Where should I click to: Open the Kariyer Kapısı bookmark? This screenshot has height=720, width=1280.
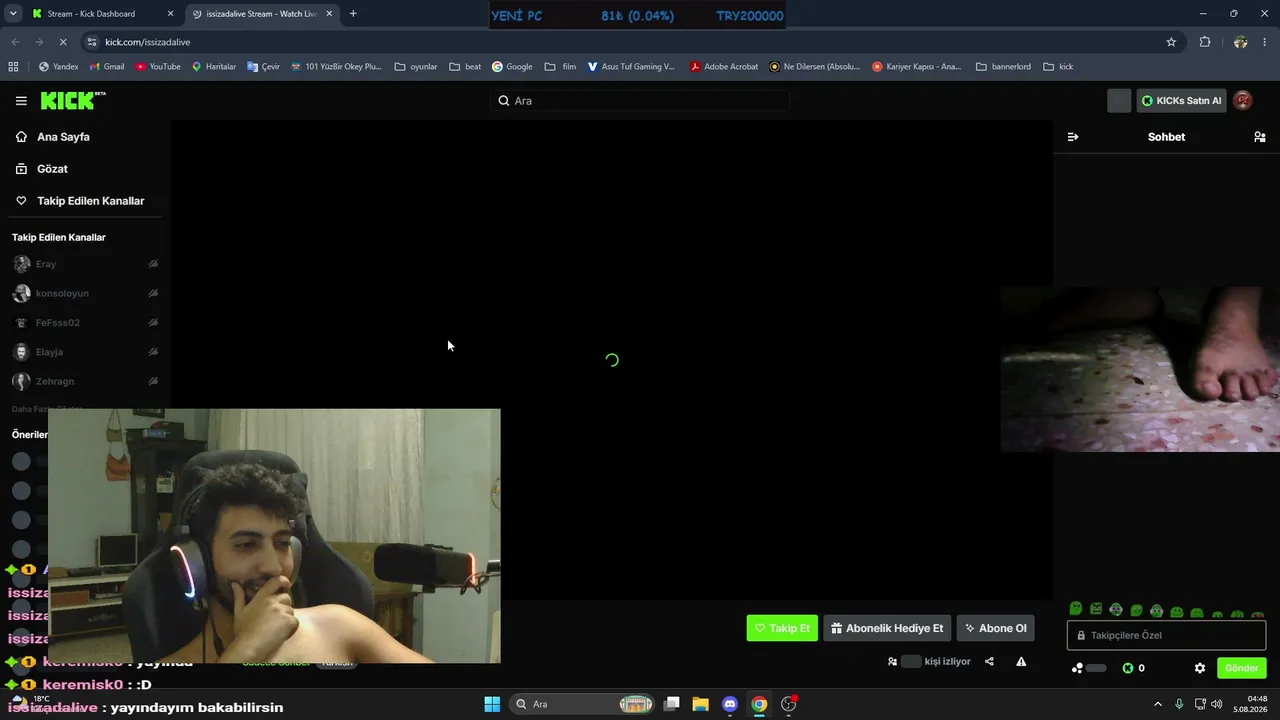click(916, 67)
